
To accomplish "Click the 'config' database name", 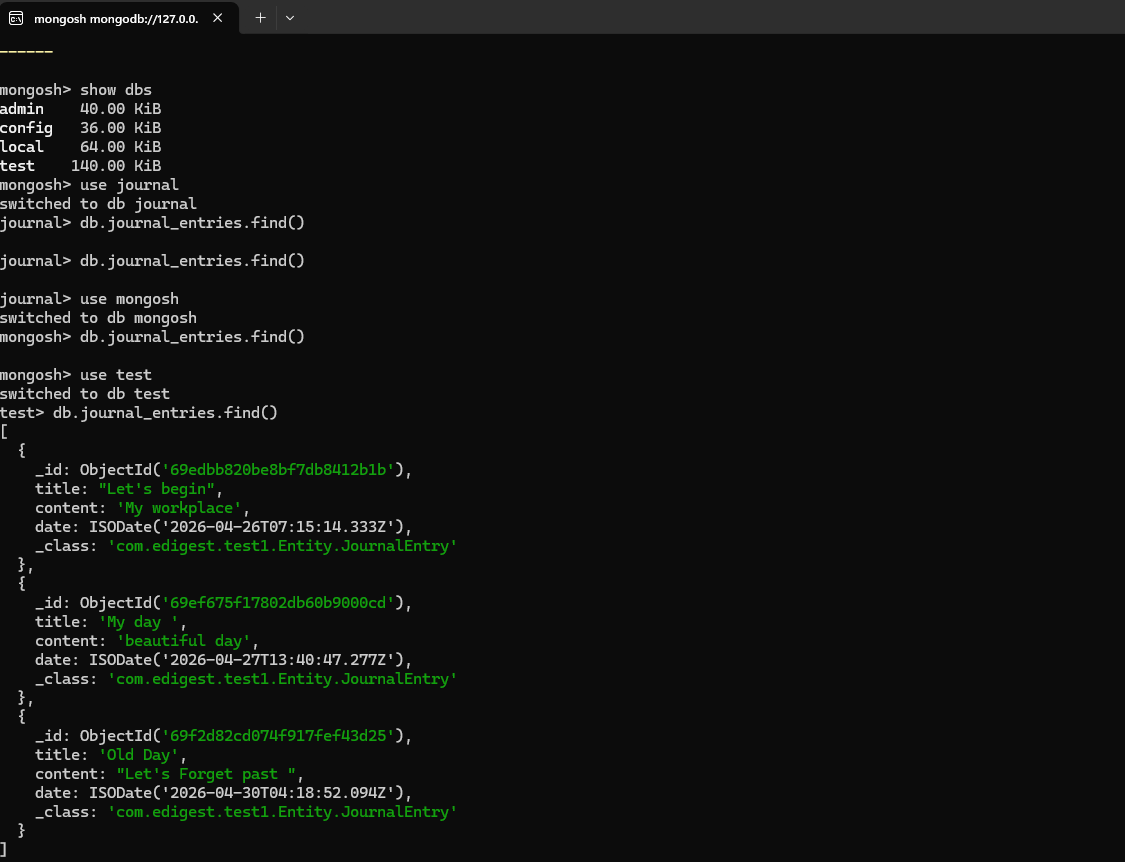I will (x=27, y=128).
